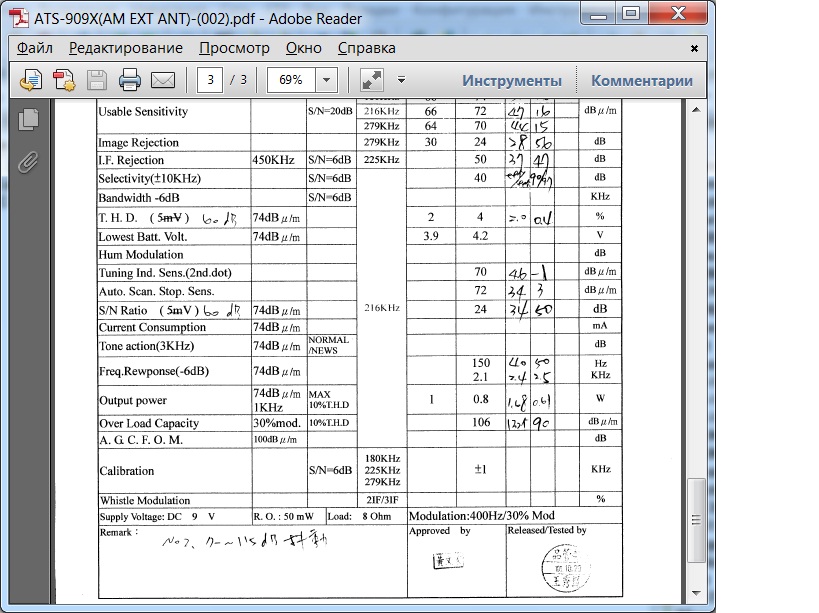
Task: Click the create PDF online icon
Action: click(x=31, y=80)
